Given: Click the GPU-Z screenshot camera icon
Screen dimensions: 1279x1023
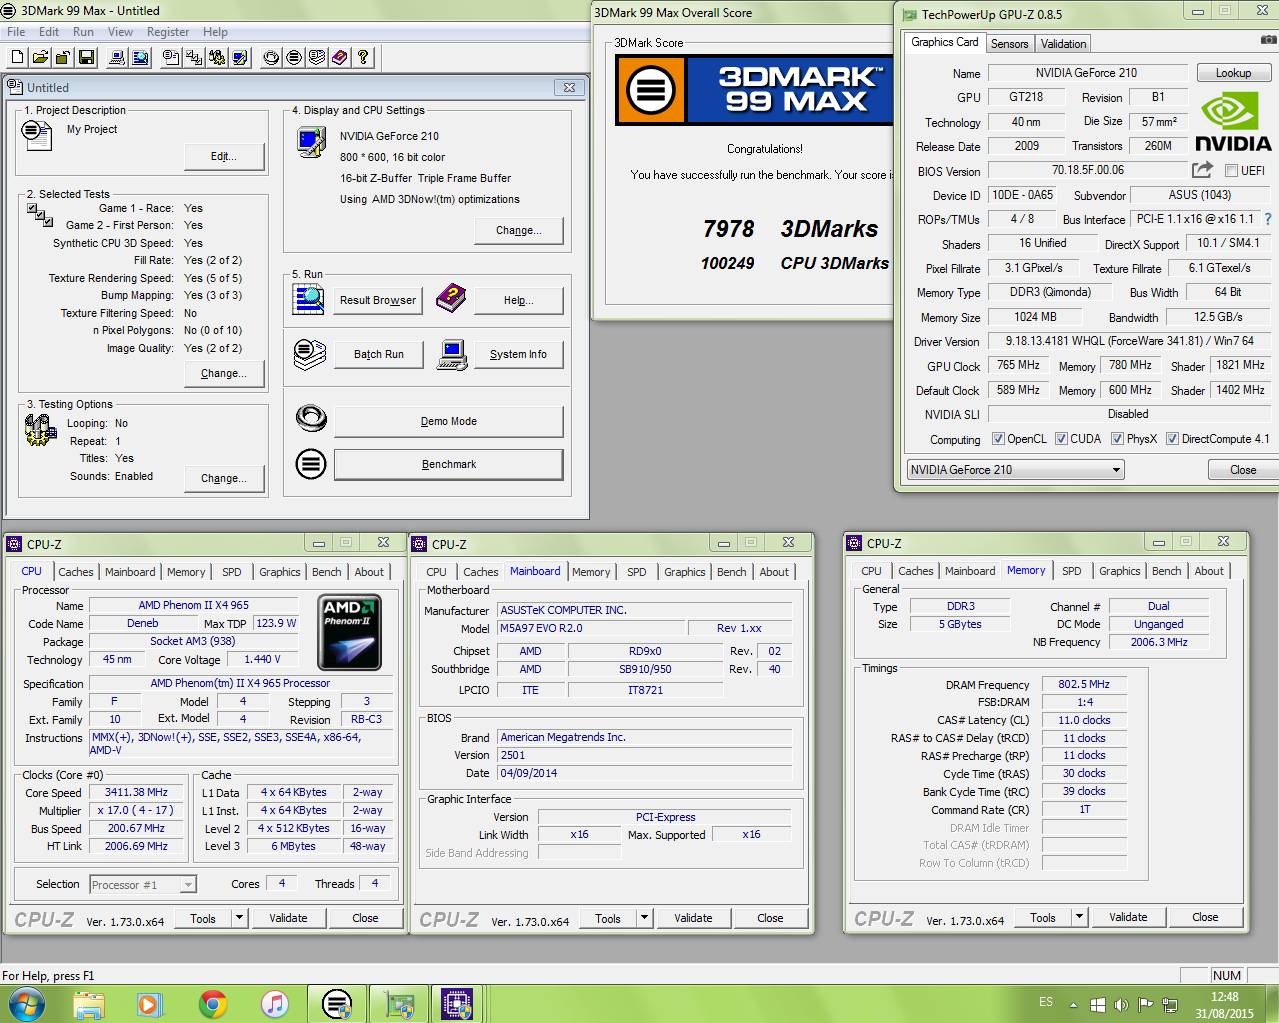Looking at the screenshot, I should pyautogui.click(x=1269, y=41).
